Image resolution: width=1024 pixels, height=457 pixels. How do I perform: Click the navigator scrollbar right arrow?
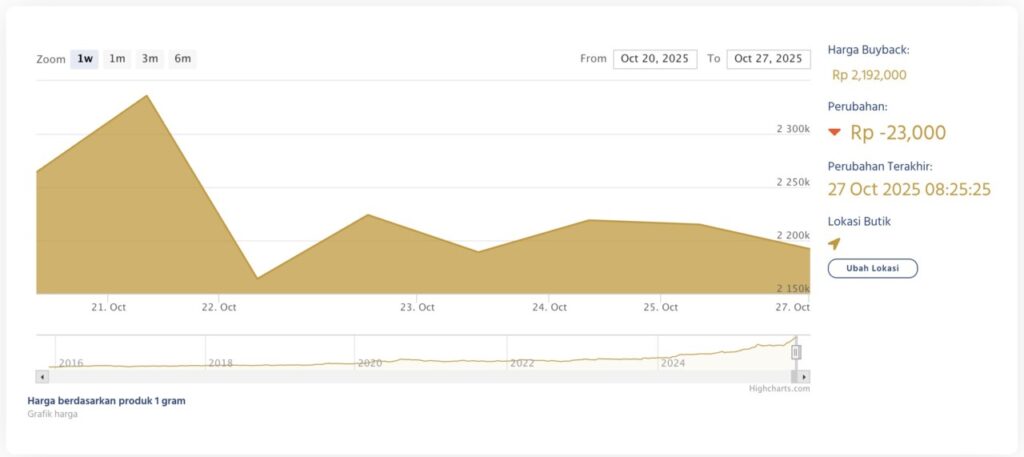click(x=805, y=377)
